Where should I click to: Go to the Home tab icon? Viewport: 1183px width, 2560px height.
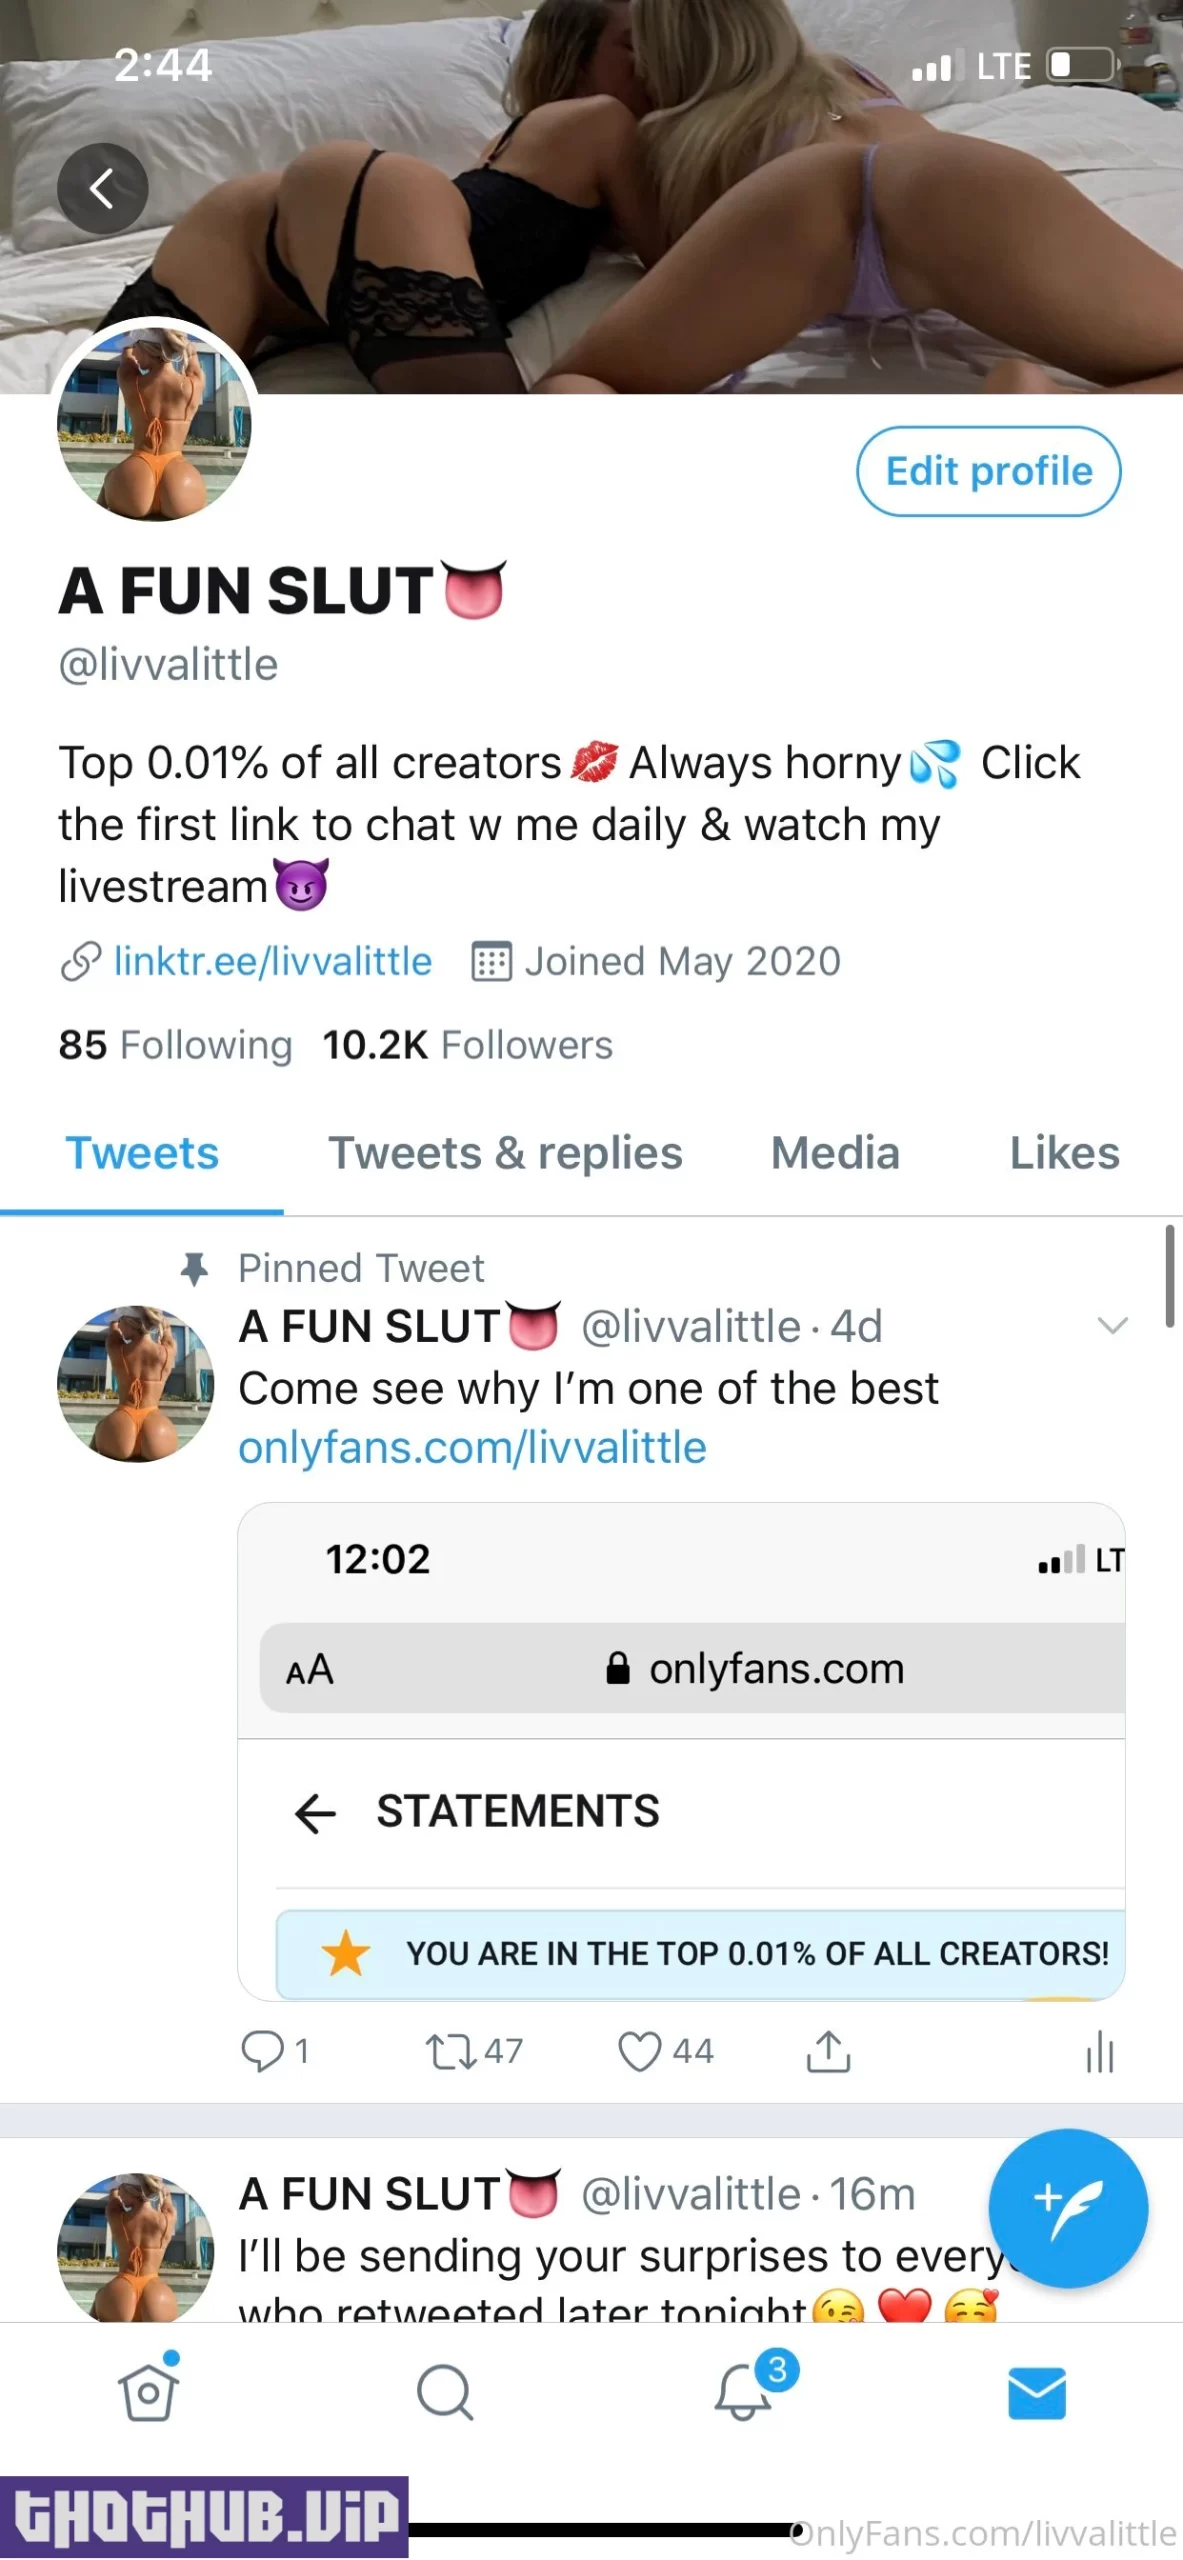tap(148, 2392)
